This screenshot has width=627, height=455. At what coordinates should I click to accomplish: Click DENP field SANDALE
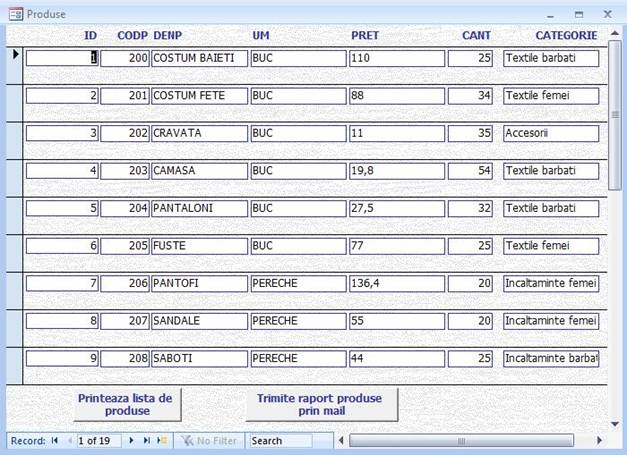[200, 321]
